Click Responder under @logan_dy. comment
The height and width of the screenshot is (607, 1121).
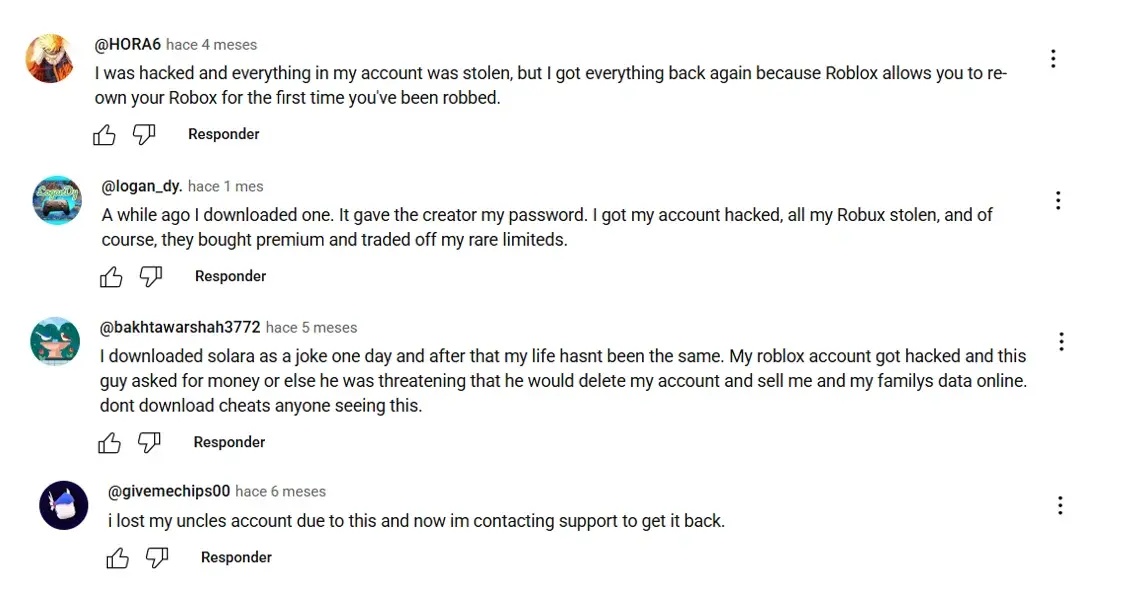(x=231, y=276)
